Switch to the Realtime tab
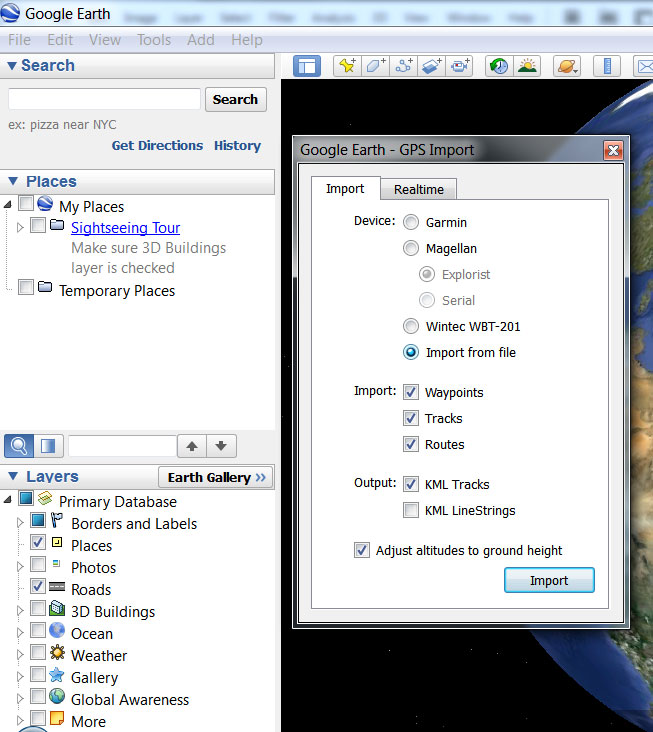 419,190
